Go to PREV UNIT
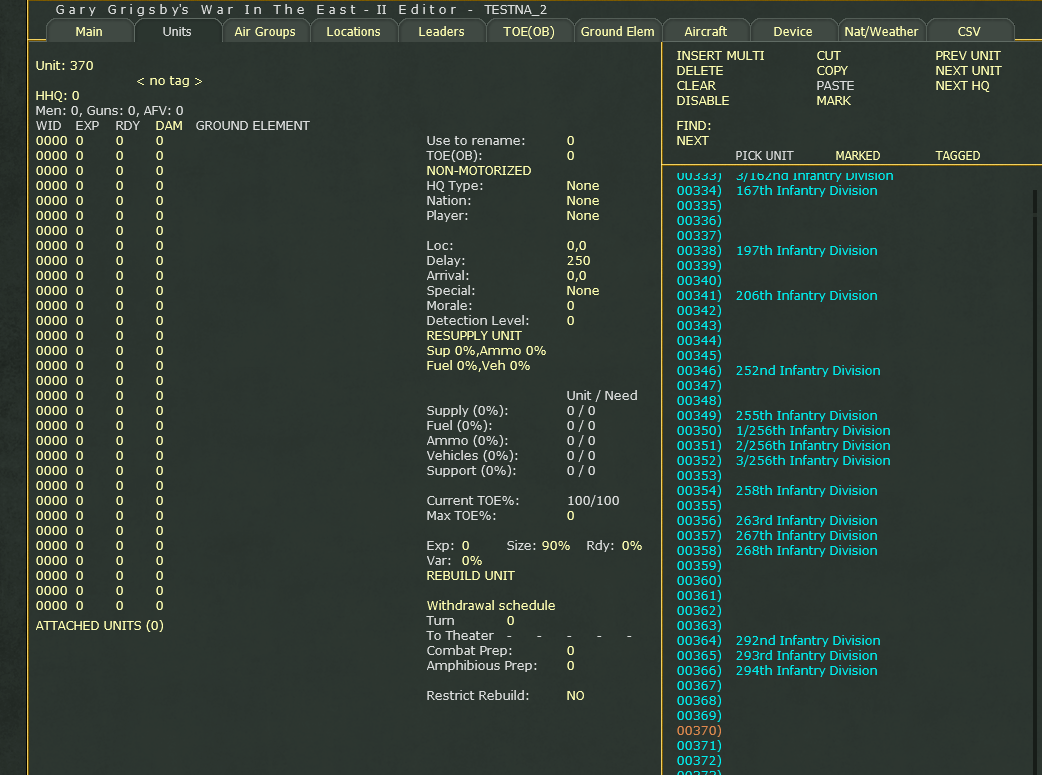 [968, 56]
